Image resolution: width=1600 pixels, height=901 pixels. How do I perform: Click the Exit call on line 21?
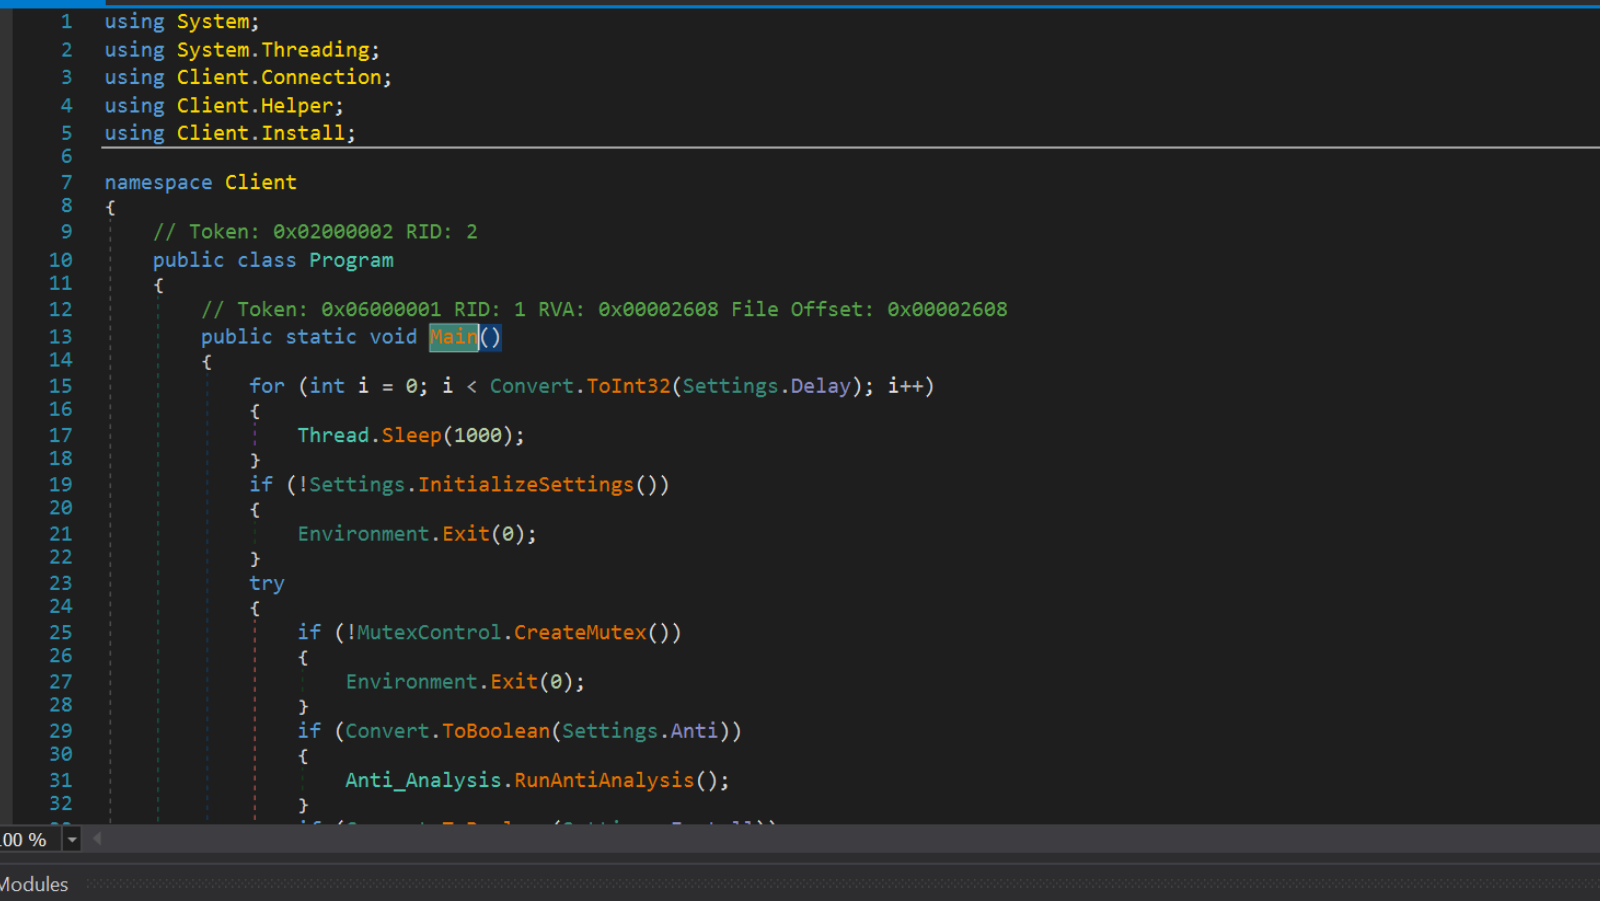pos(466,534)
